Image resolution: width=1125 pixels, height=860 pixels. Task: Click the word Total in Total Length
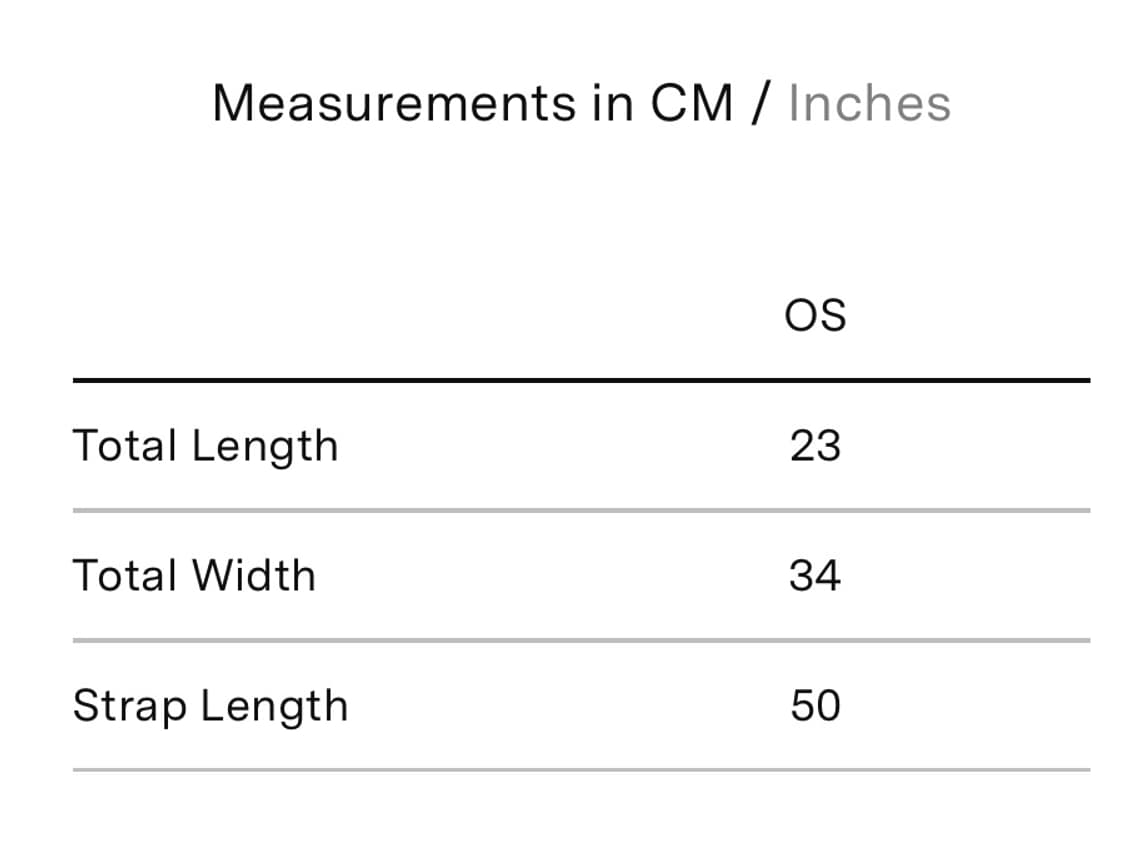pyautogui.click(x=124, y=446)
